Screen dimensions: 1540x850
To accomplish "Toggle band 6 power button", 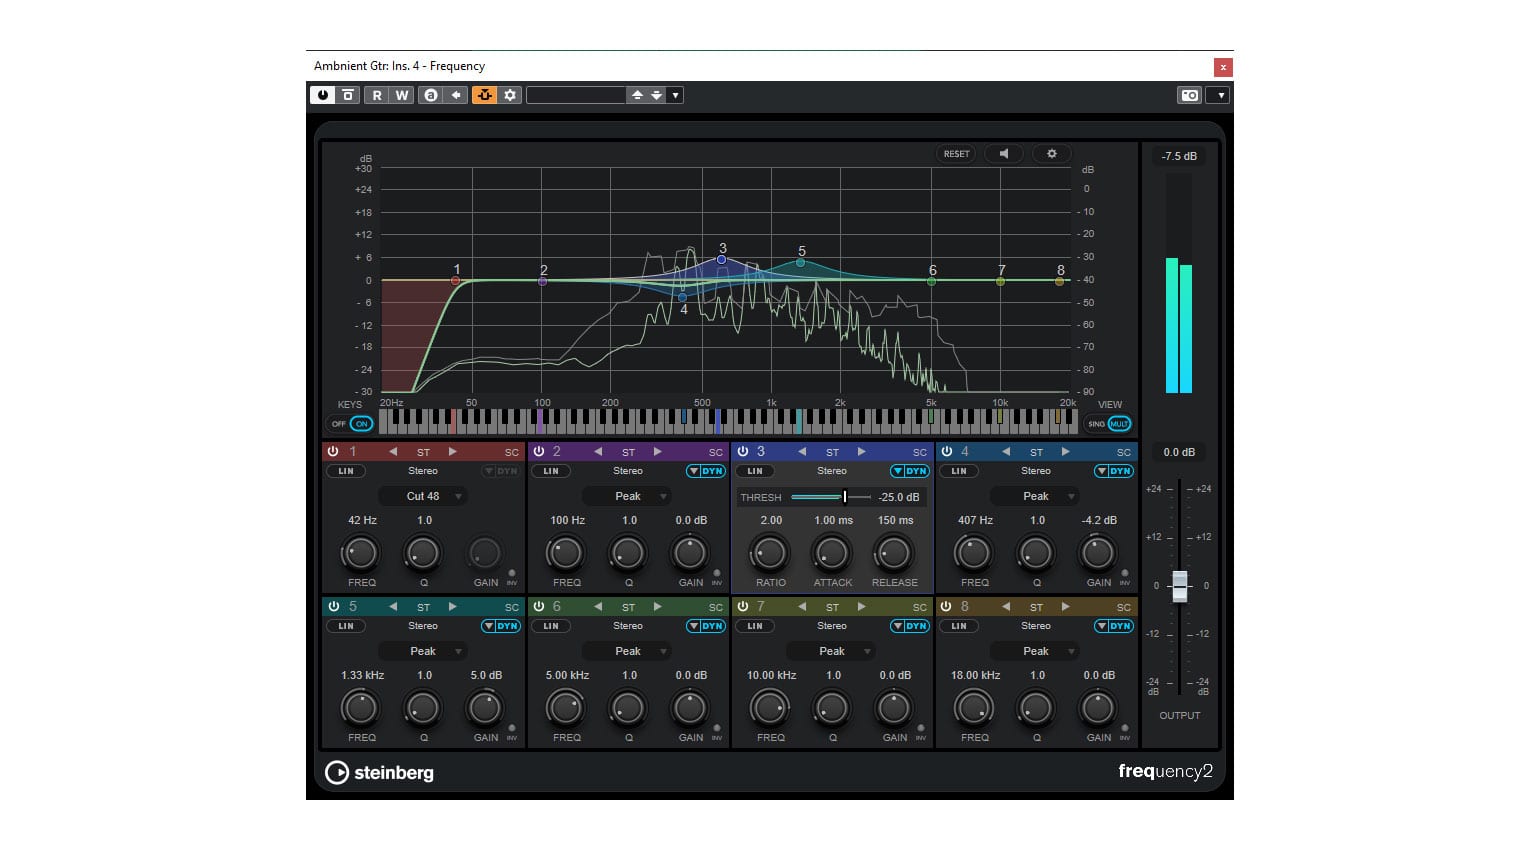I will click(x=539, y=607).
